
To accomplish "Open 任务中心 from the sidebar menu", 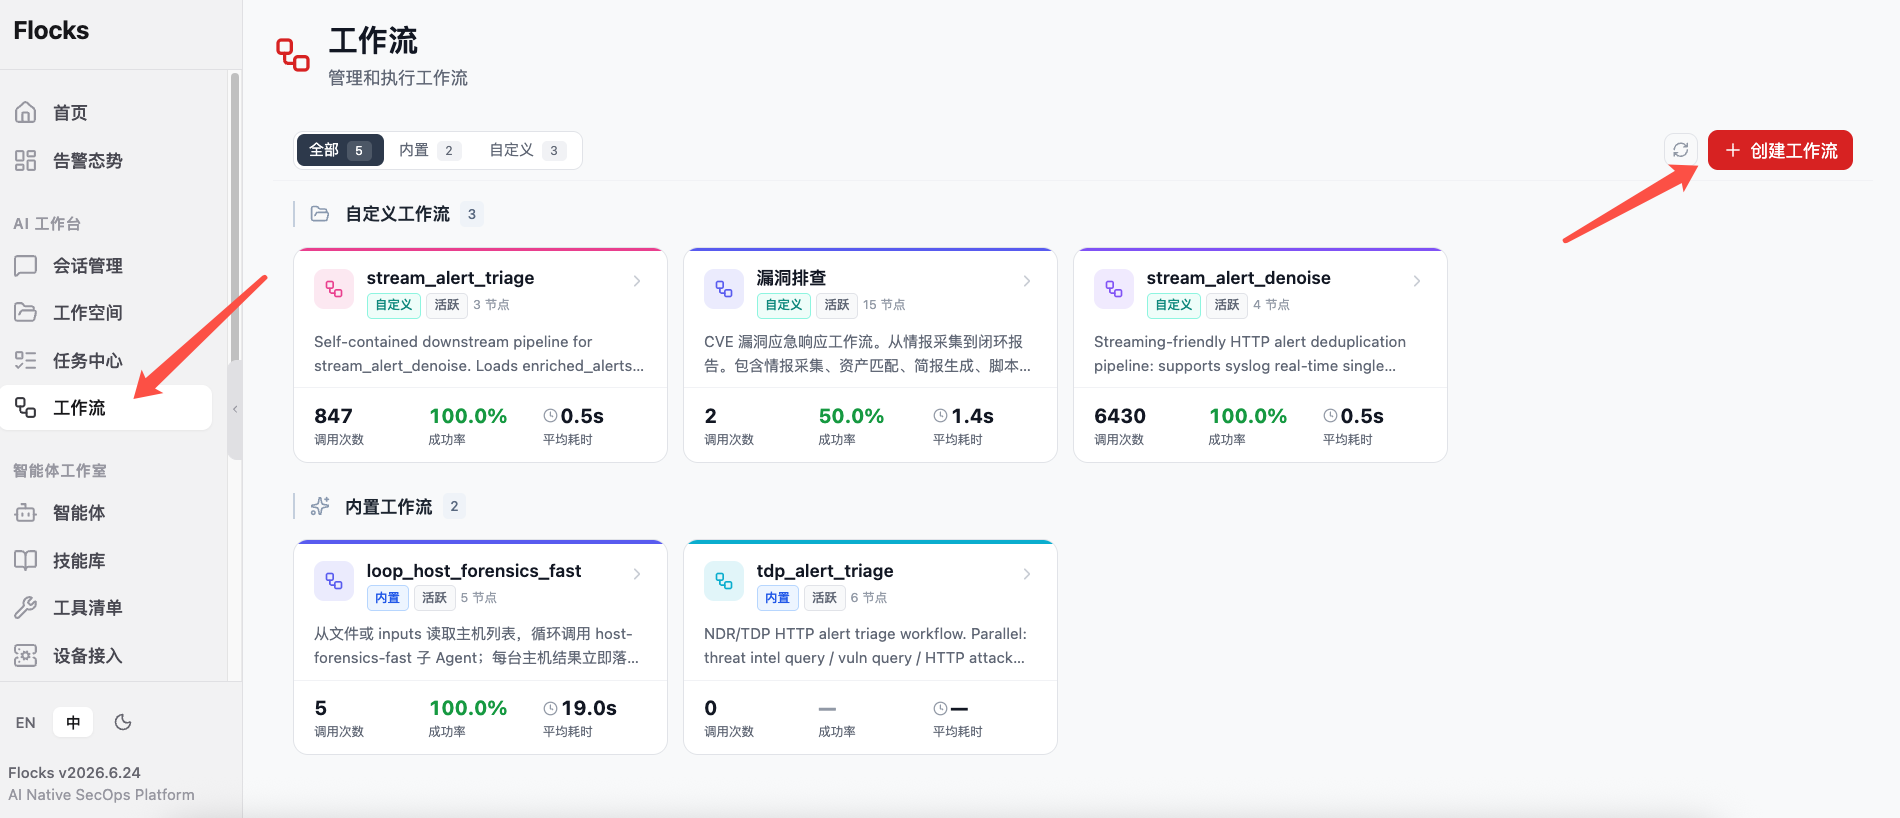I will tap(106, 360).
